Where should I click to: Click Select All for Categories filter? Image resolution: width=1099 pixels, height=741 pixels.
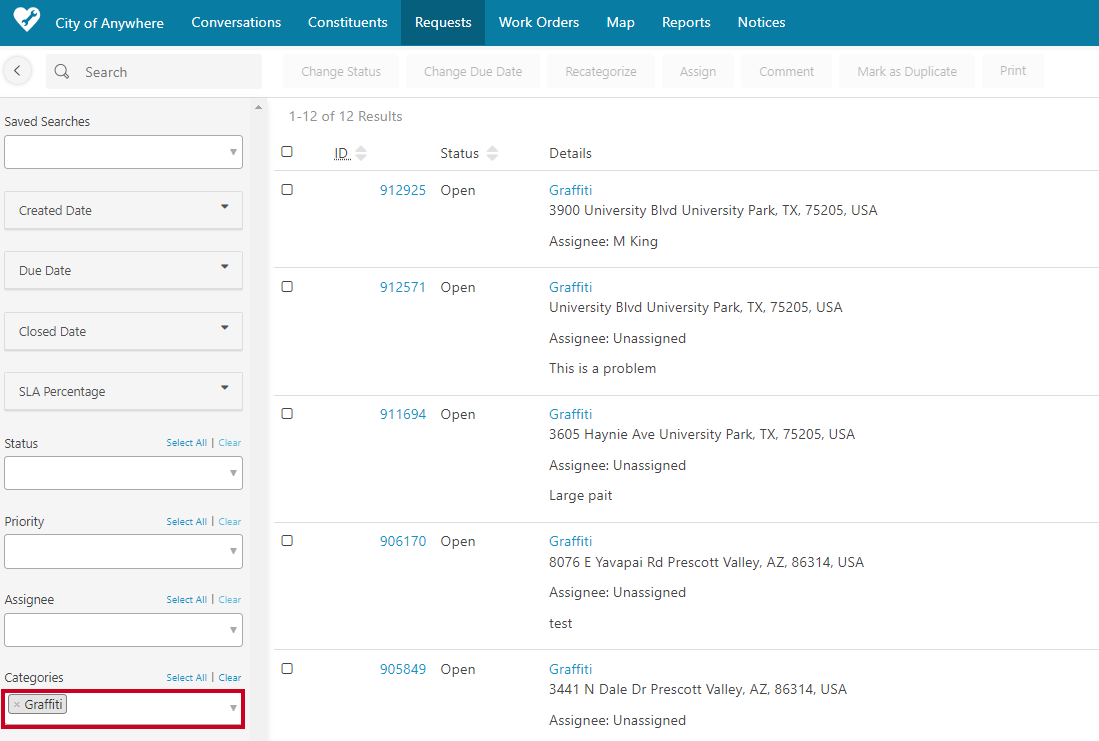[186, 677]
